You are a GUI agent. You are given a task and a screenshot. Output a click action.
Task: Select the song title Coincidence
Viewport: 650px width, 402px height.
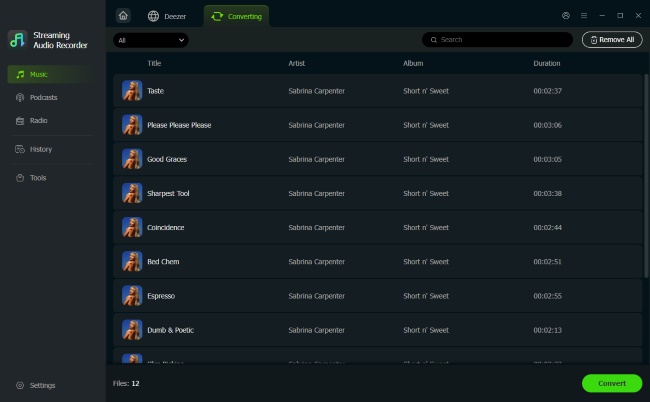[166, 228]
